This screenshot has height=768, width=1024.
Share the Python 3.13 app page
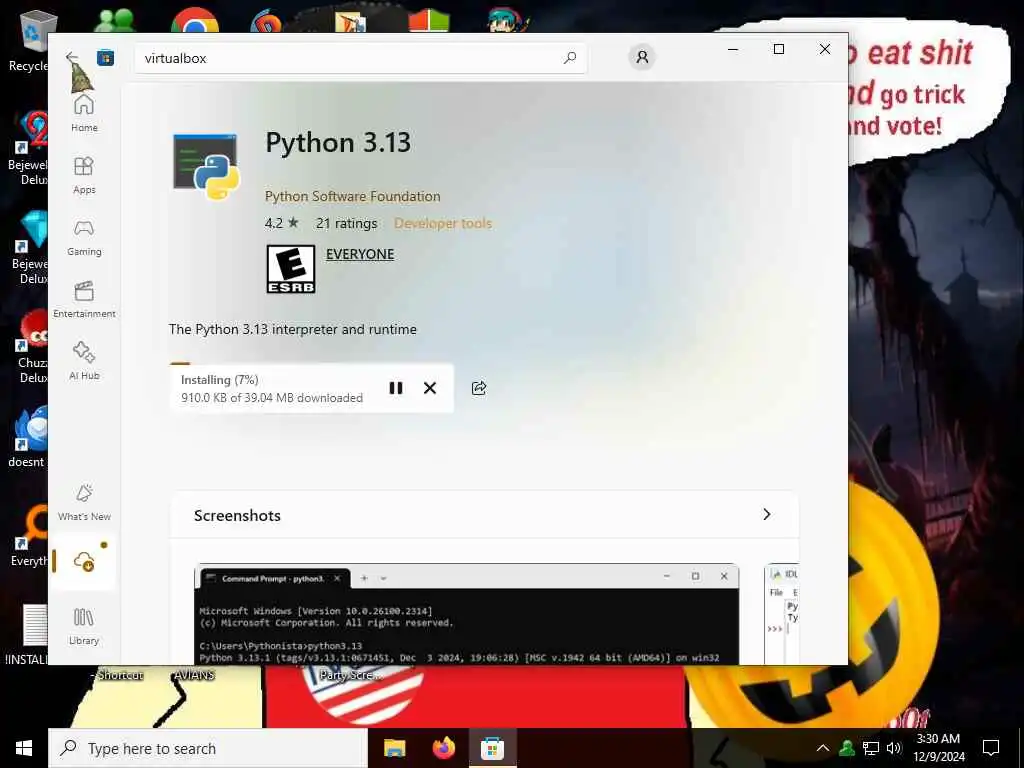click(x=479, y=388)
